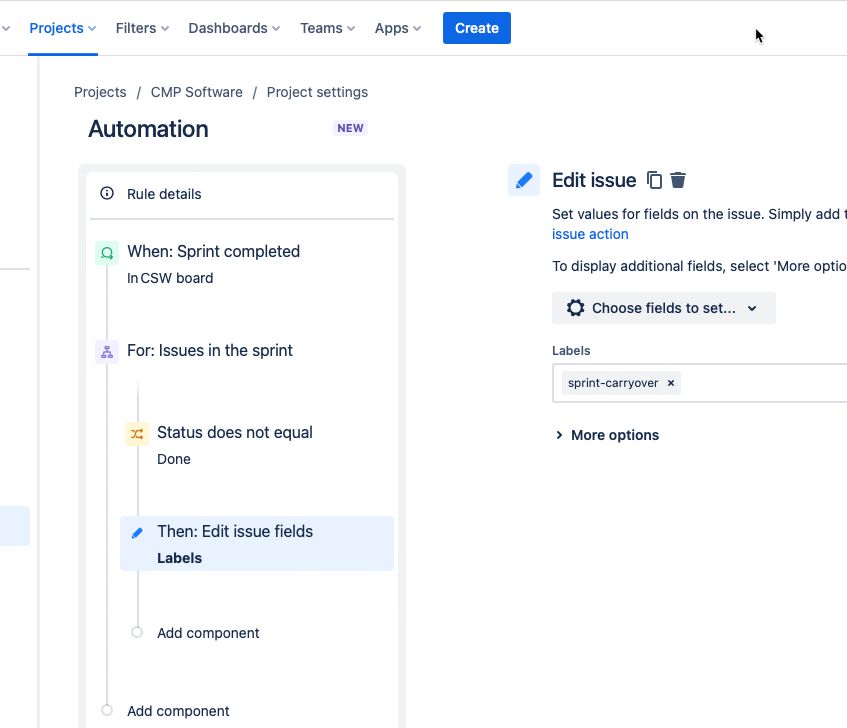Open Project settings breadcrumb link
The width and height of the screenshot is (847, 728).
pos(317,92)
